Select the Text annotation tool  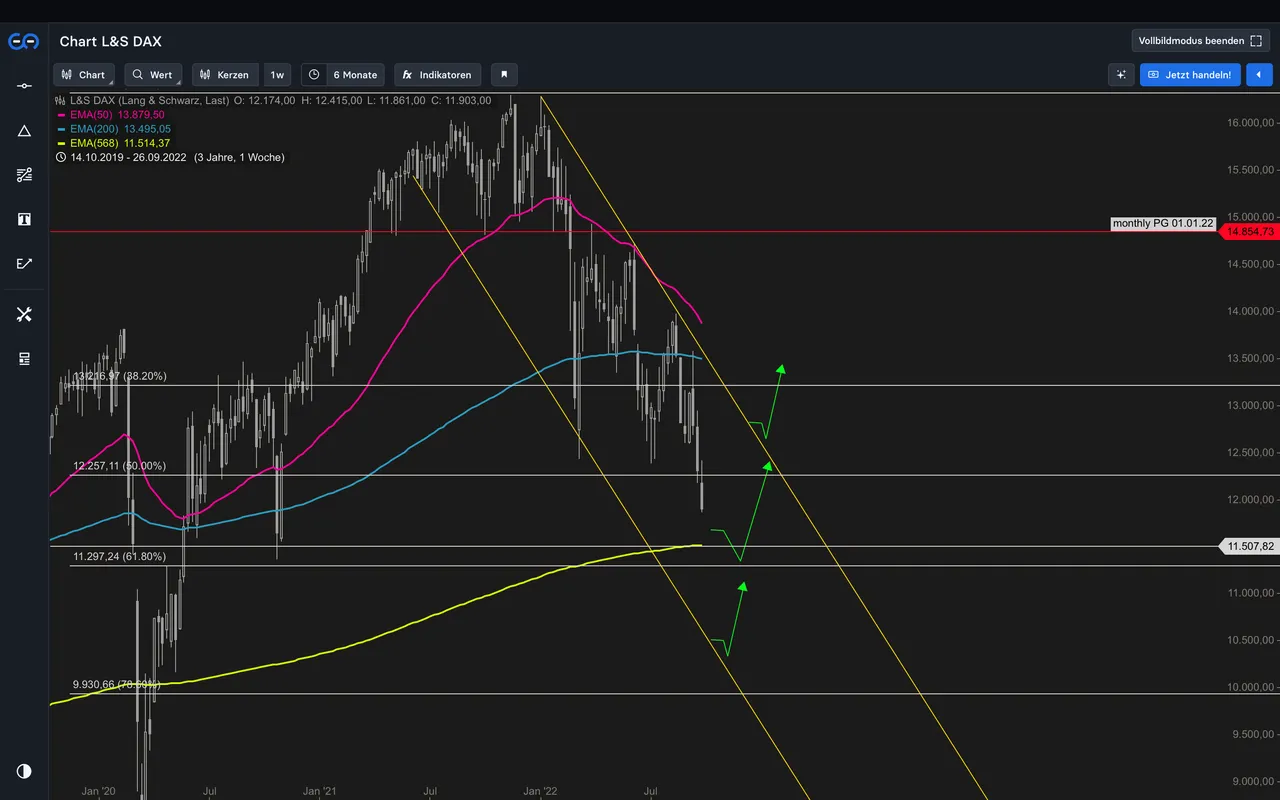pos(24,219)
